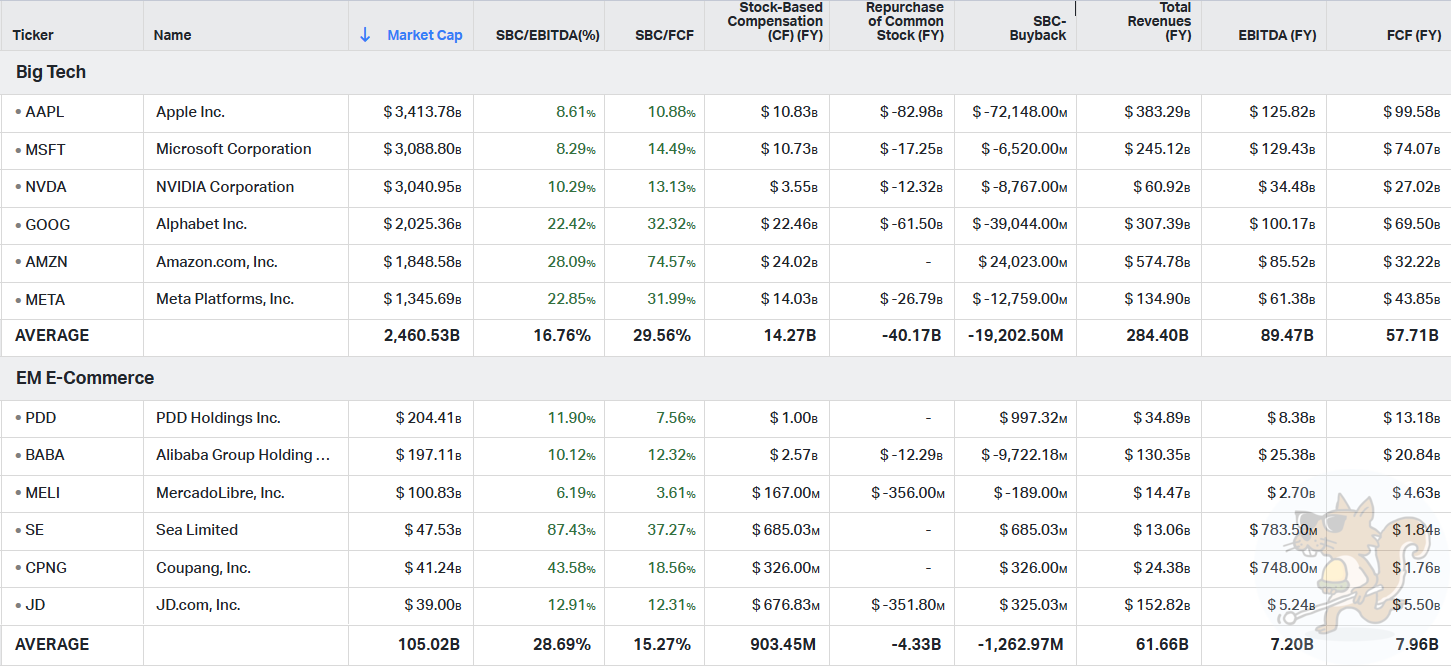
Task: Select the Amazon.com, Inc. name cell
Action: pyautogui.click(x=217, y=262)
